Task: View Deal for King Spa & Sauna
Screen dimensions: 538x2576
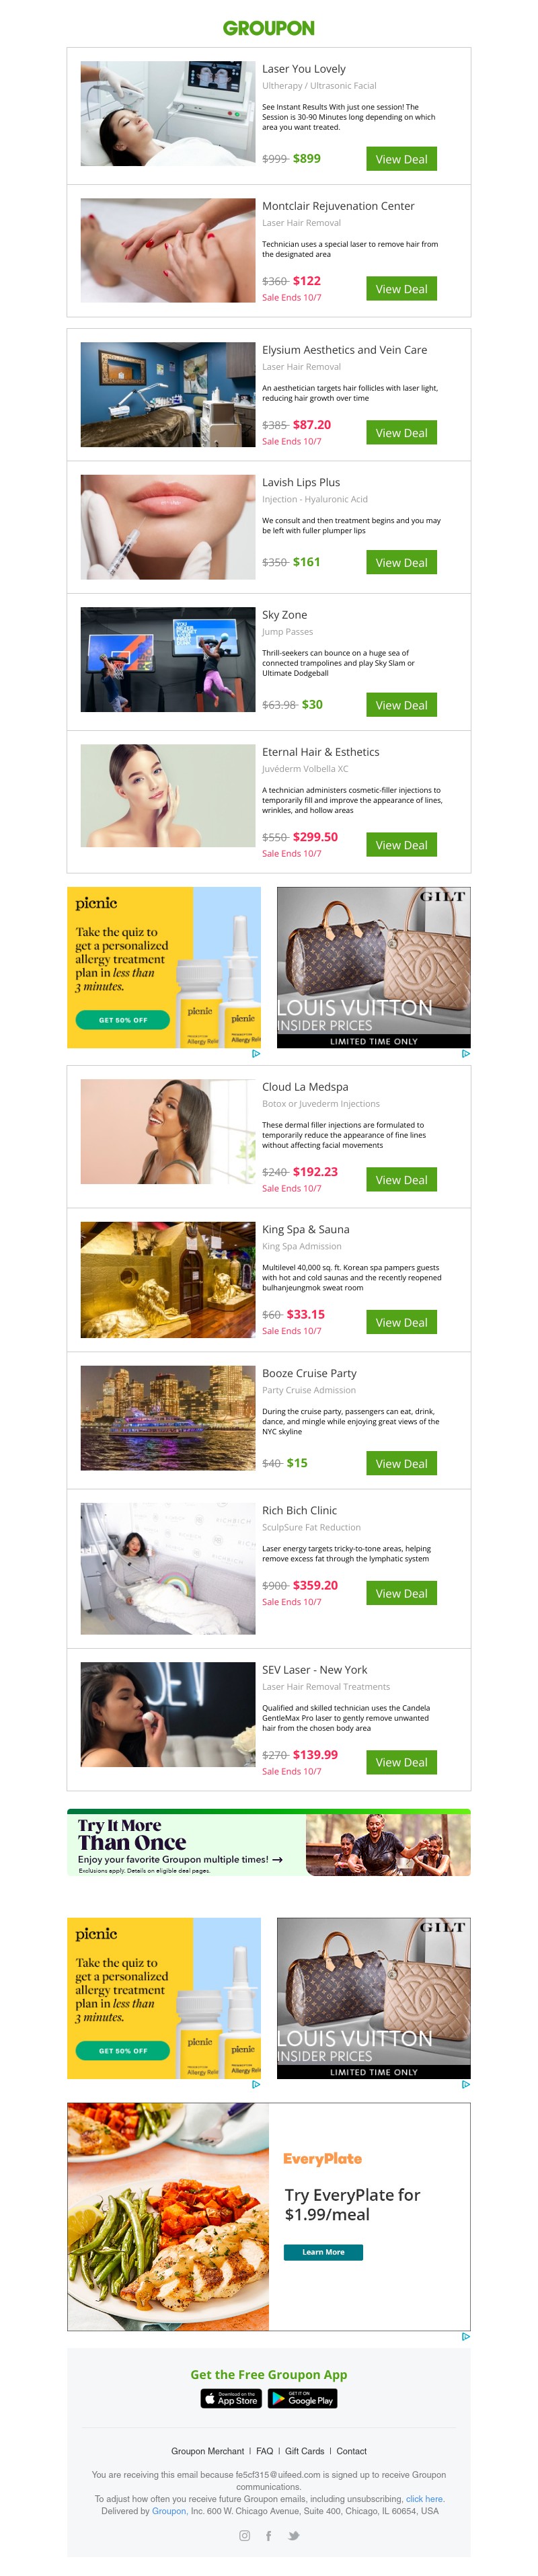Action: coord(401,1322)
